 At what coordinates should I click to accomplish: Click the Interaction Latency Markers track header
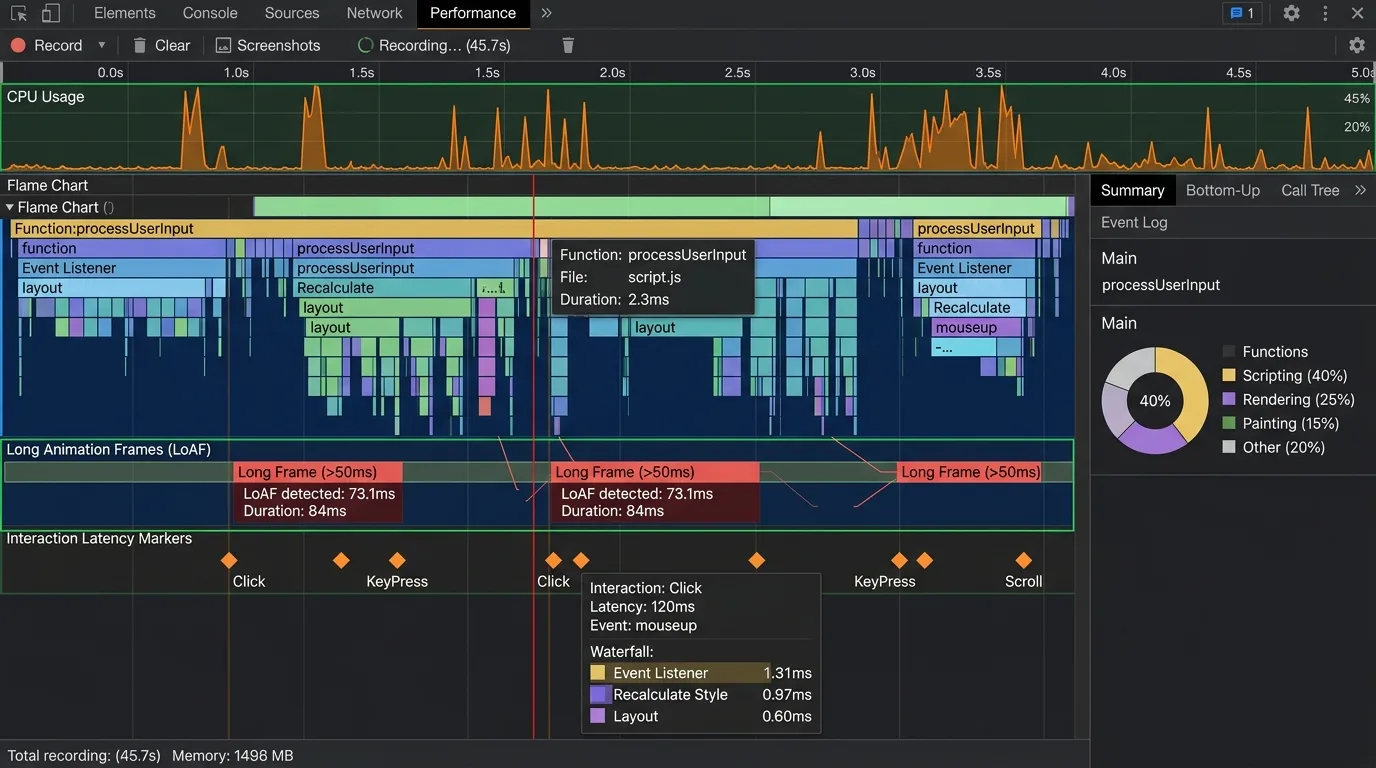[99, 538]
